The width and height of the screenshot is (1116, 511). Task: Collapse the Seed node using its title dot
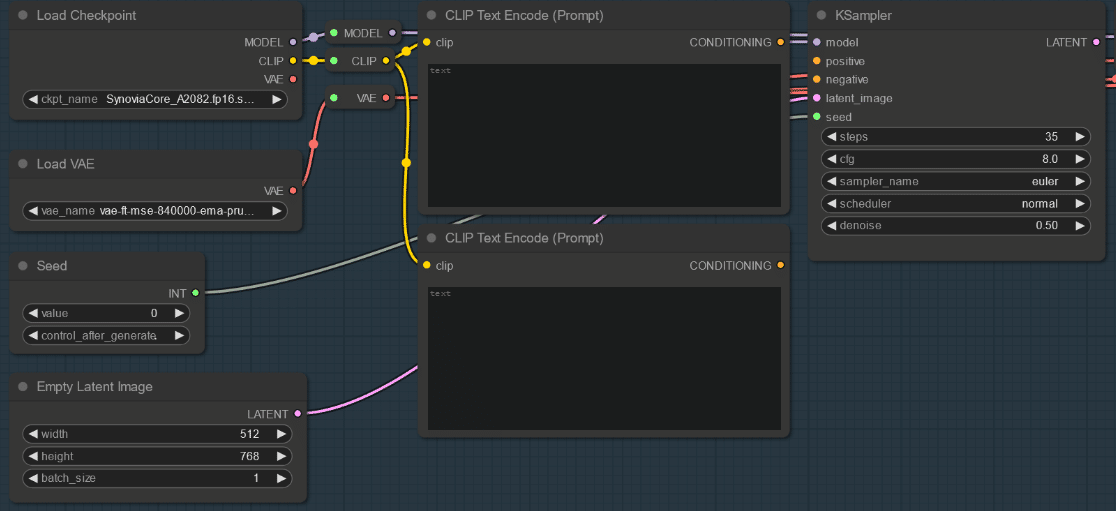click(23, 266)
